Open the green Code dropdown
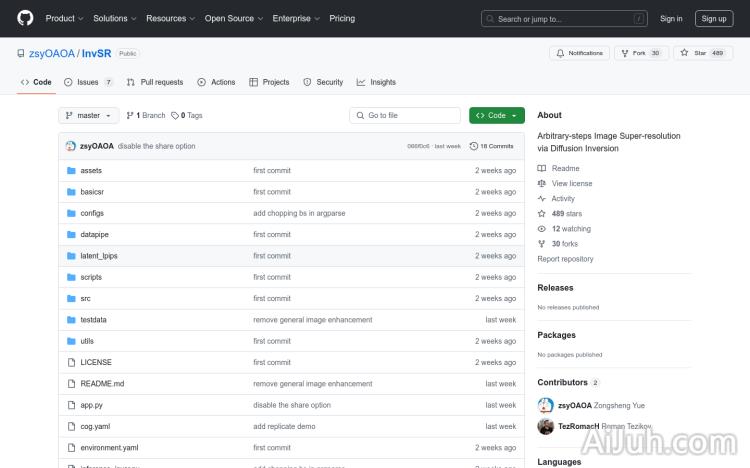The height and width of the screenshot is (468, 750). [496, 116]
